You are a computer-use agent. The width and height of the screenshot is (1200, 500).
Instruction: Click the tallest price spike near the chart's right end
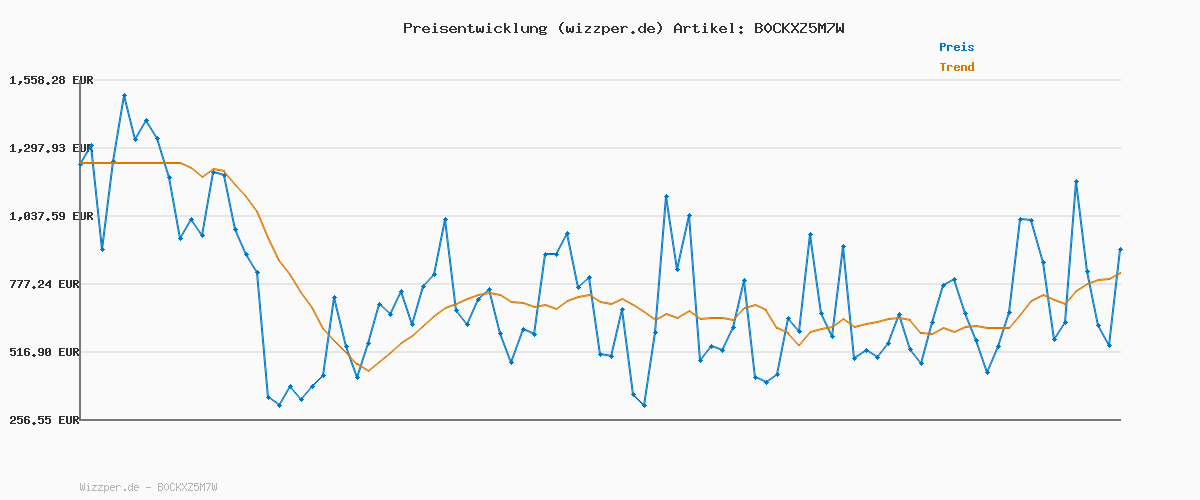pyautogui.click(x=1076, y=181)
